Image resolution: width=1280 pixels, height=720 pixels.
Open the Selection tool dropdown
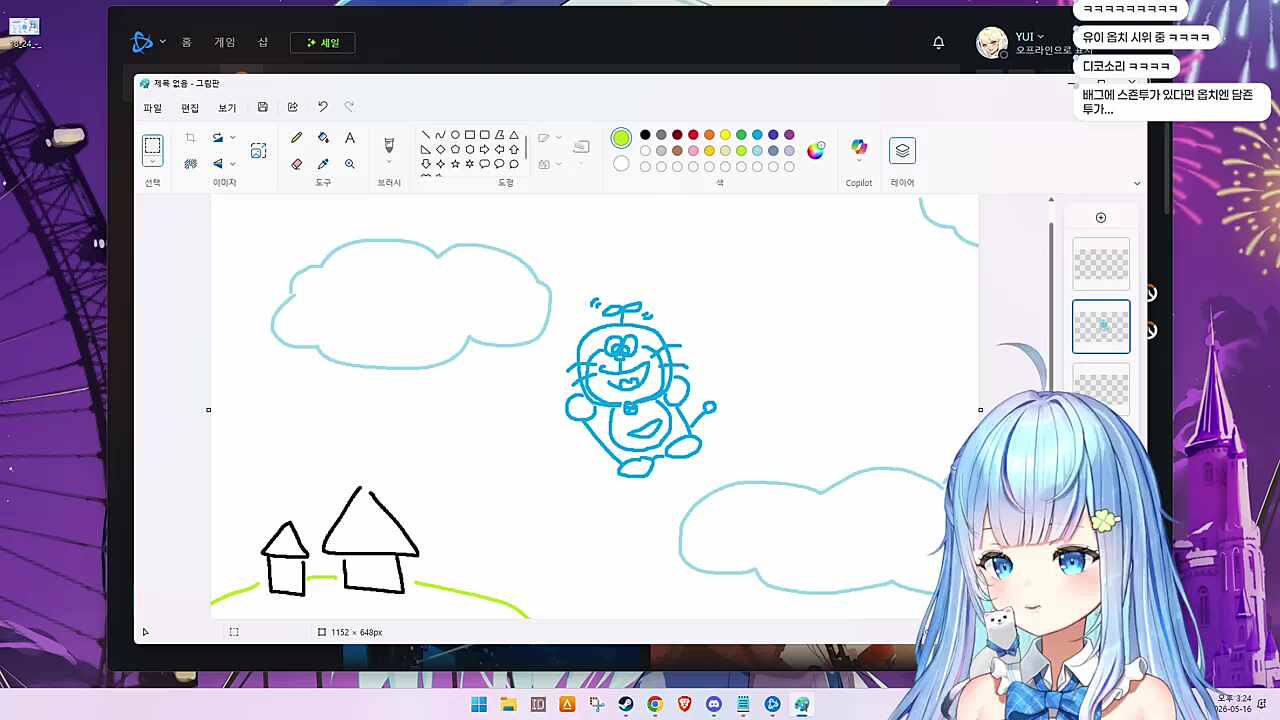pos(152,161)
